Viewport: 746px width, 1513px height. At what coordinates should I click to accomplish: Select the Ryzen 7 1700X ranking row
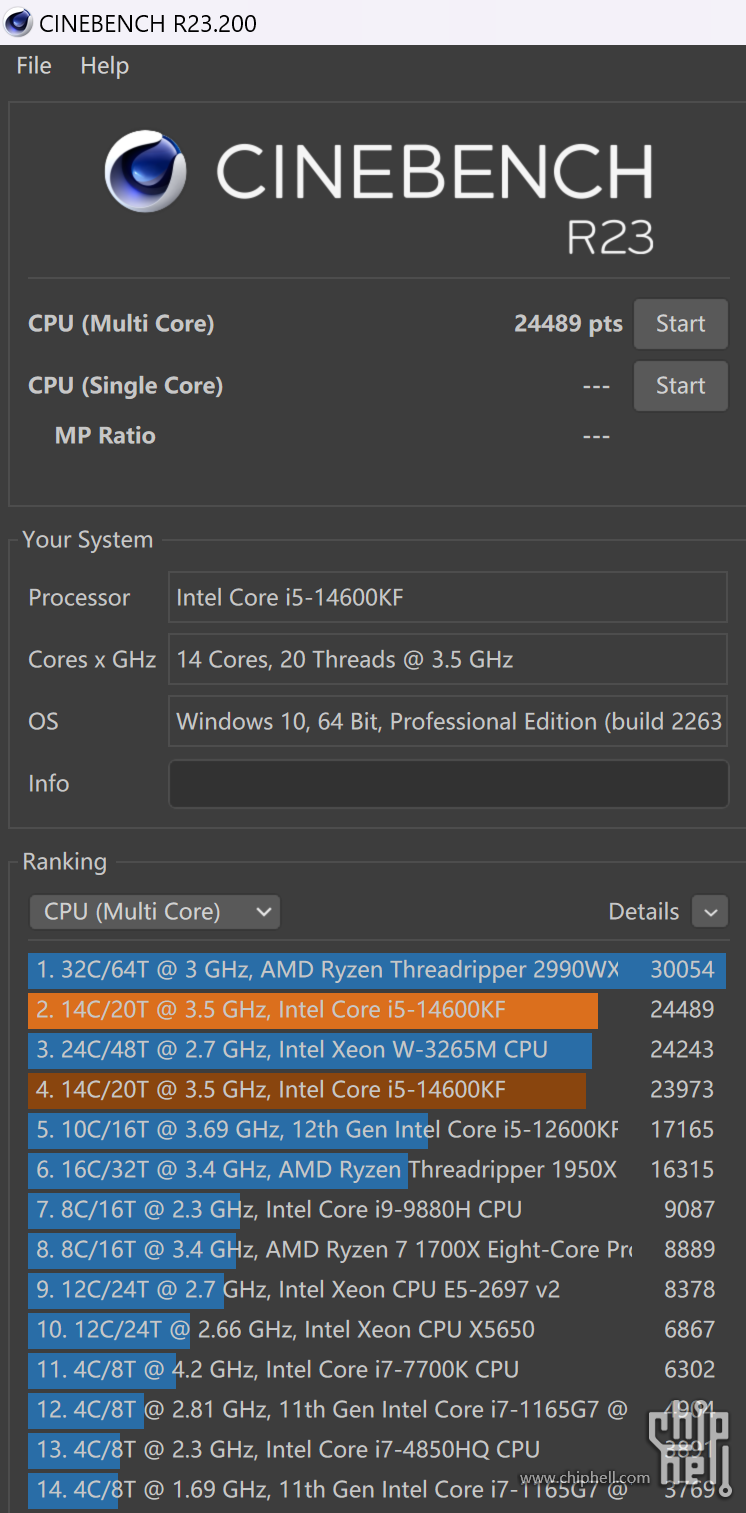pos(377,1250)
